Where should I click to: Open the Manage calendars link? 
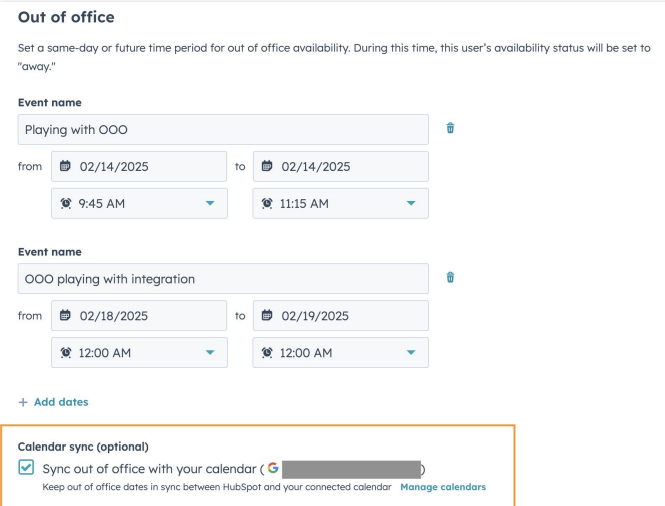point(443,487)
